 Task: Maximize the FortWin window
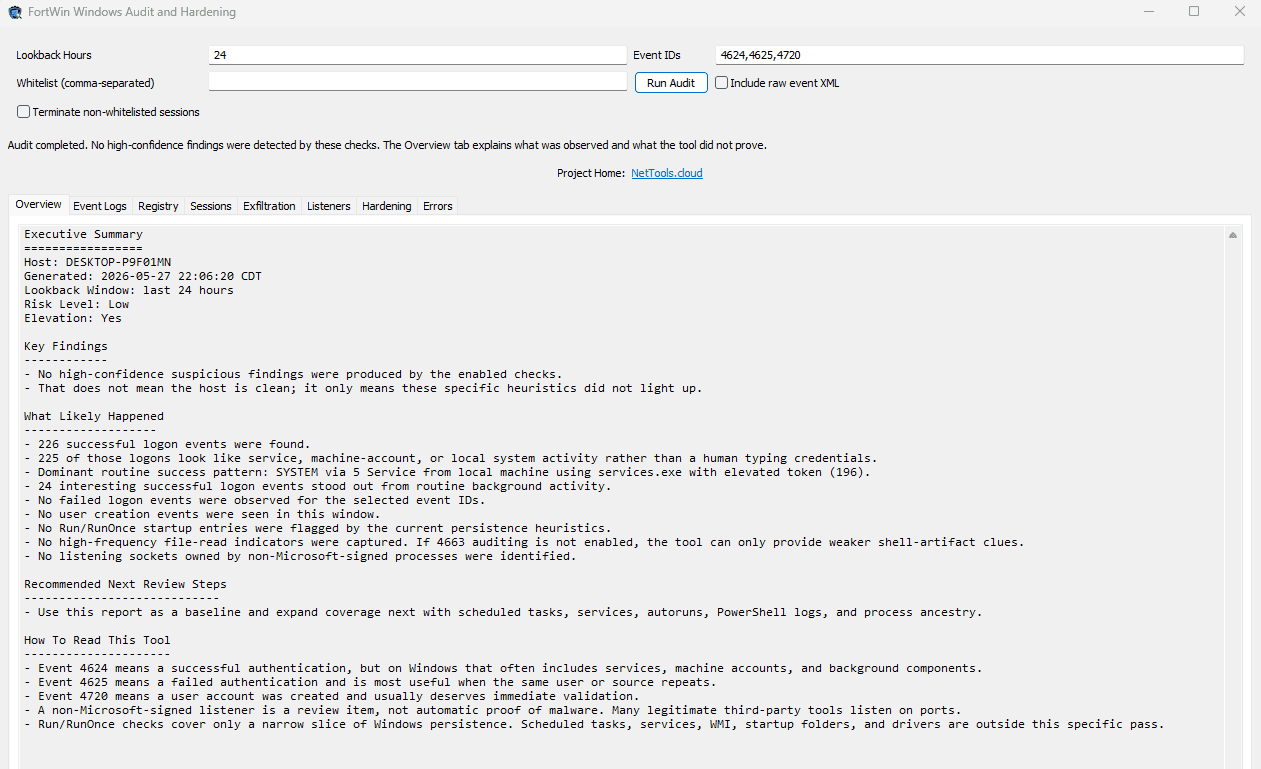tap(1194, 12)
